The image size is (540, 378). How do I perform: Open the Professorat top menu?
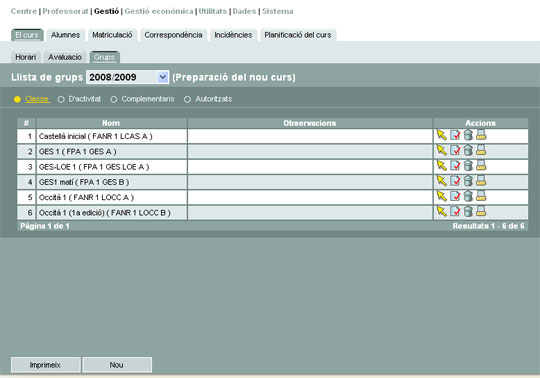tap(65, 11)
